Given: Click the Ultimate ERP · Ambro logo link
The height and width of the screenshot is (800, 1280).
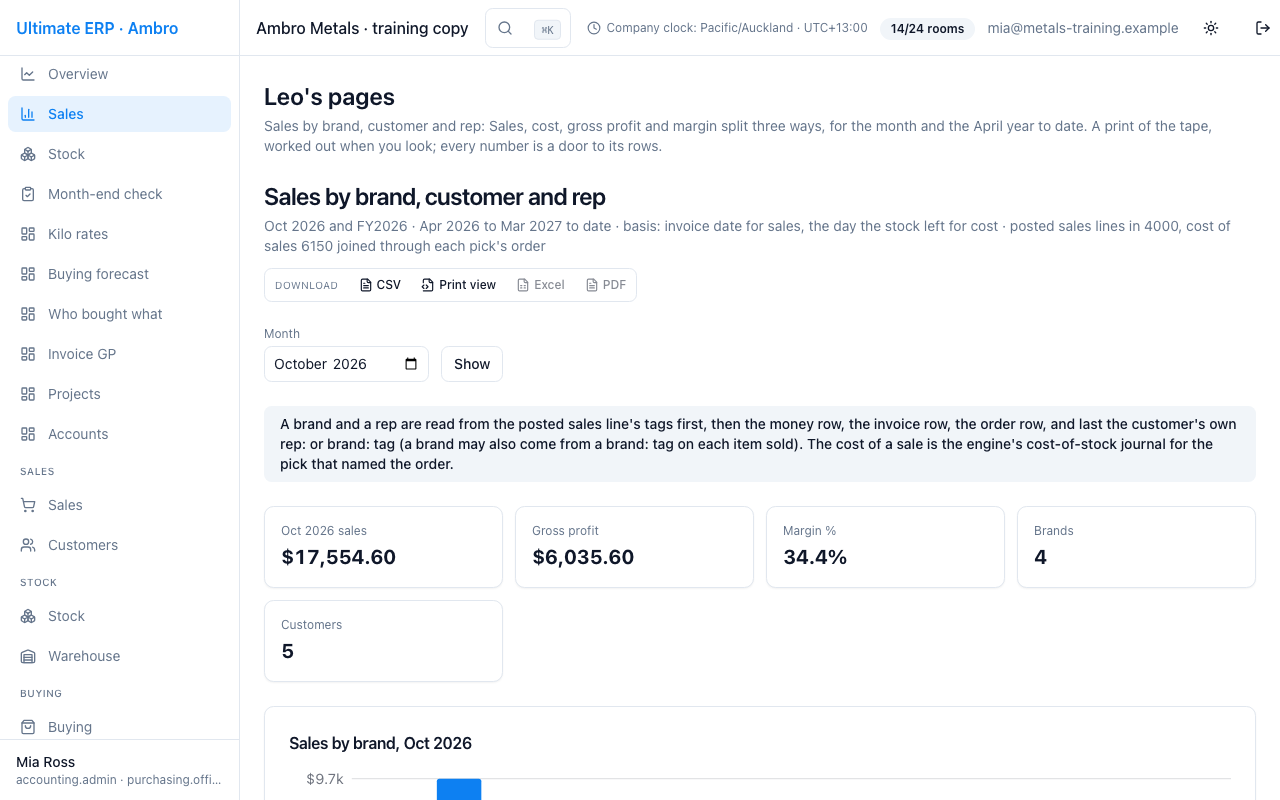Looking at the screenshot, I should pyautogui.click(x=97, y=28).
